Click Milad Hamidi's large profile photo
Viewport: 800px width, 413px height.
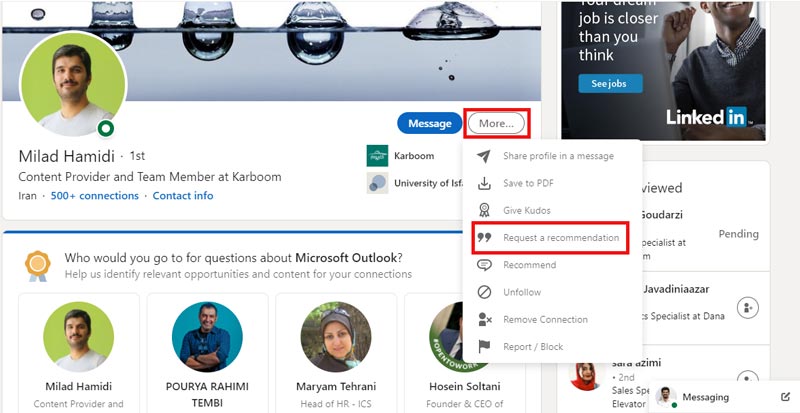(73, 84)
